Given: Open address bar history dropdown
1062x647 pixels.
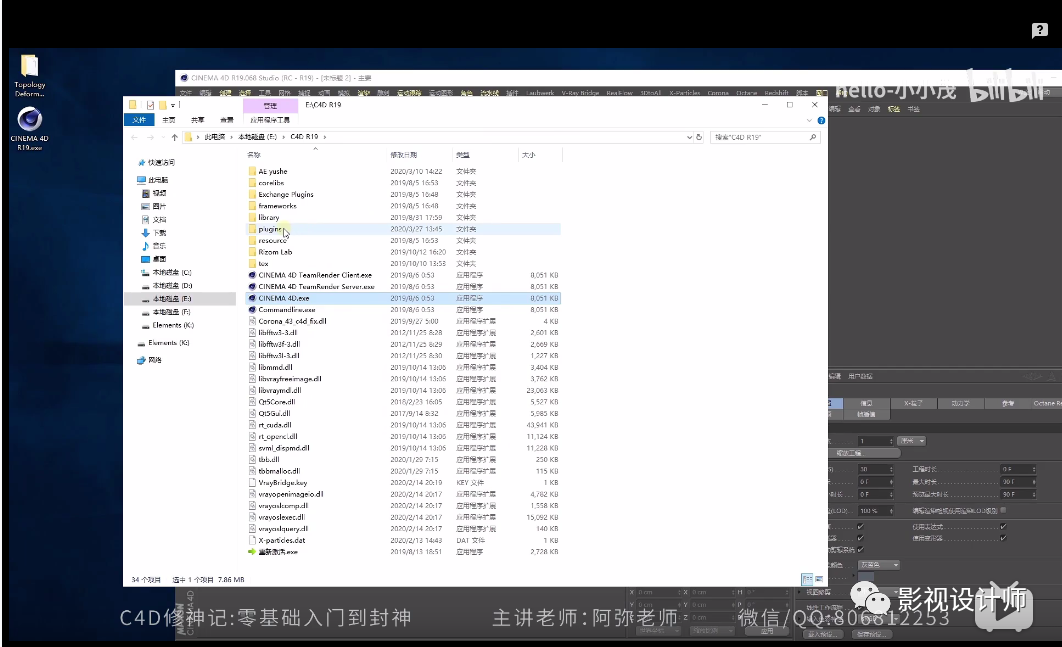Looking at the screenshot, I should click(x=689, y=137).
